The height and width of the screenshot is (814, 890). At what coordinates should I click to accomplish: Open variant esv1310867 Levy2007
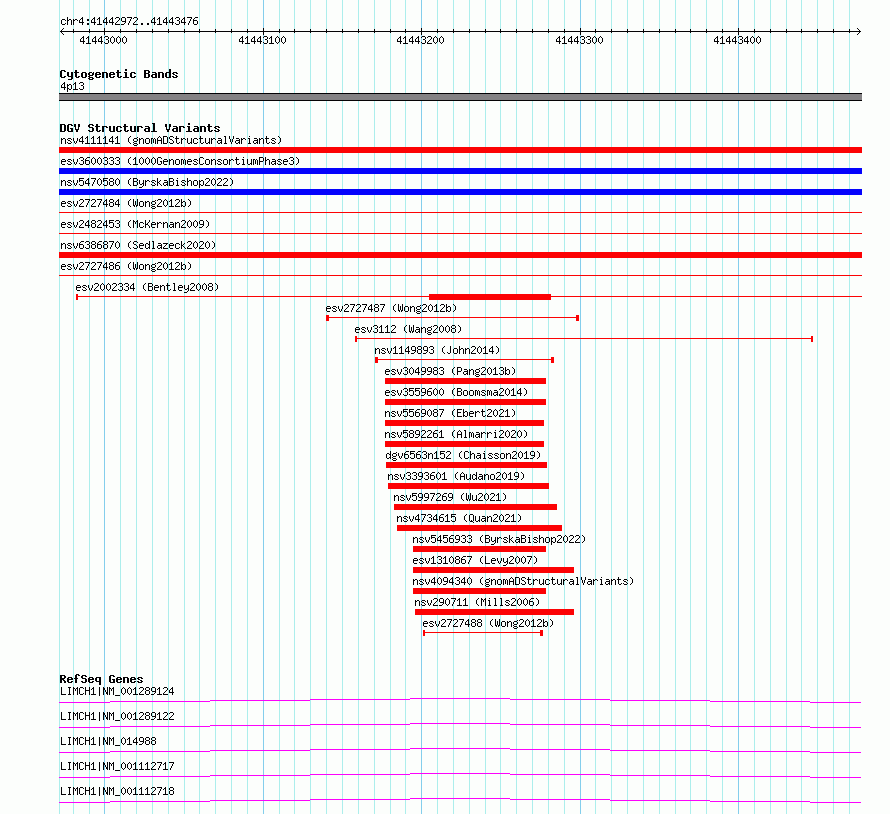[475, 560]
